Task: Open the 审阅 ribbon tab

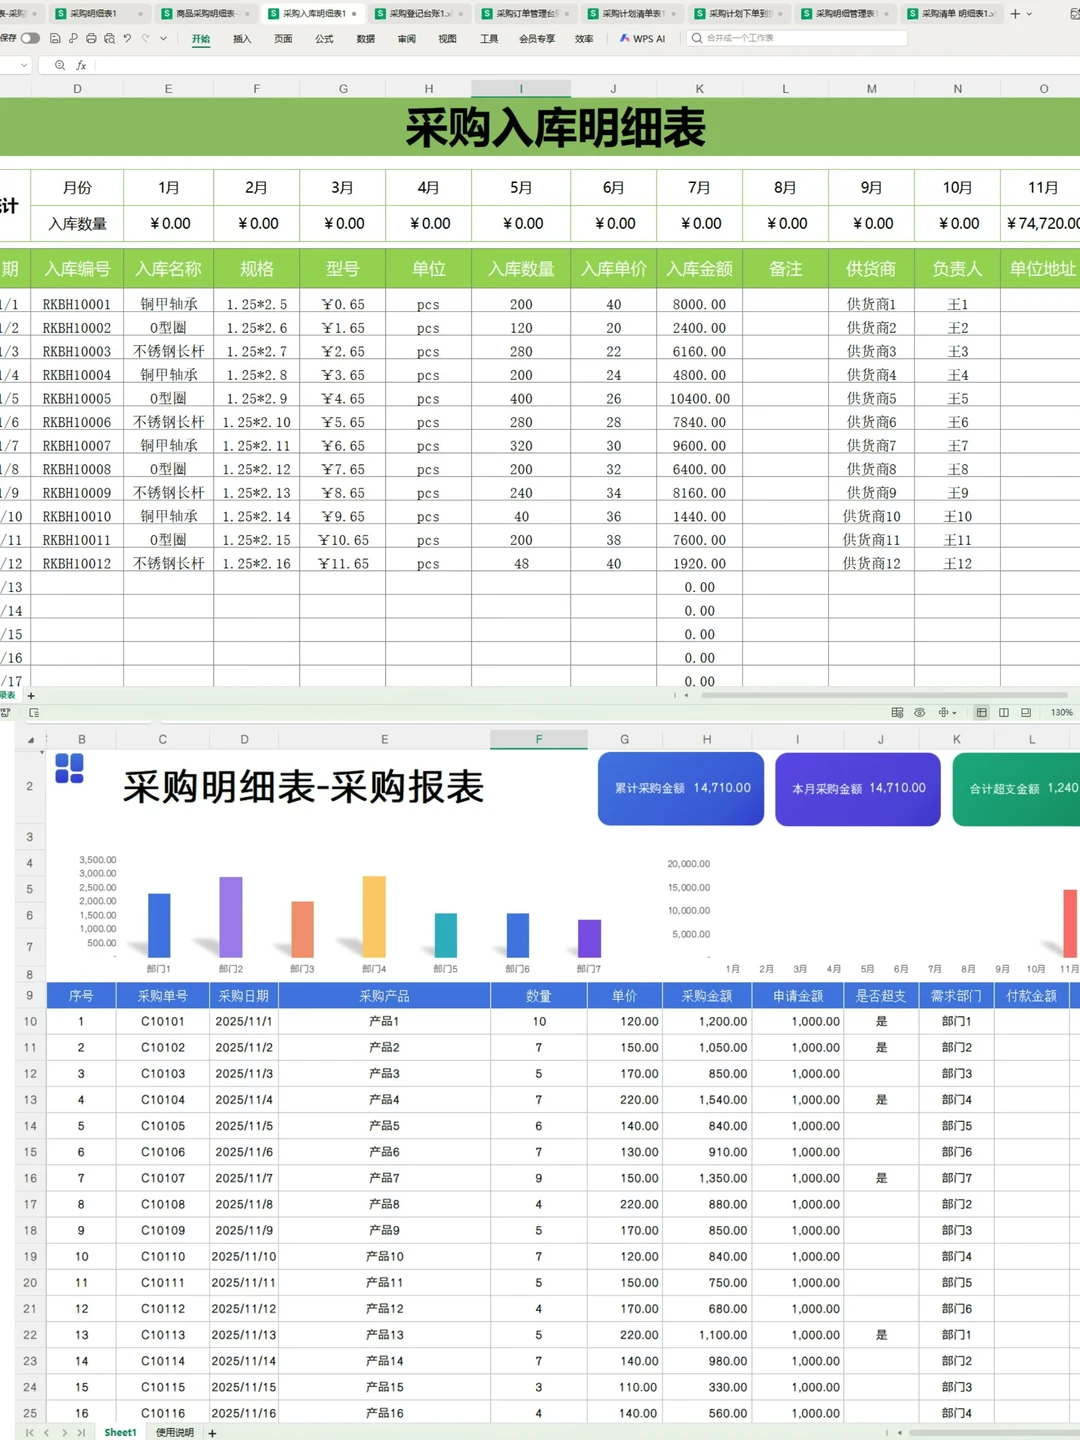Action: [x=406, y=39]
